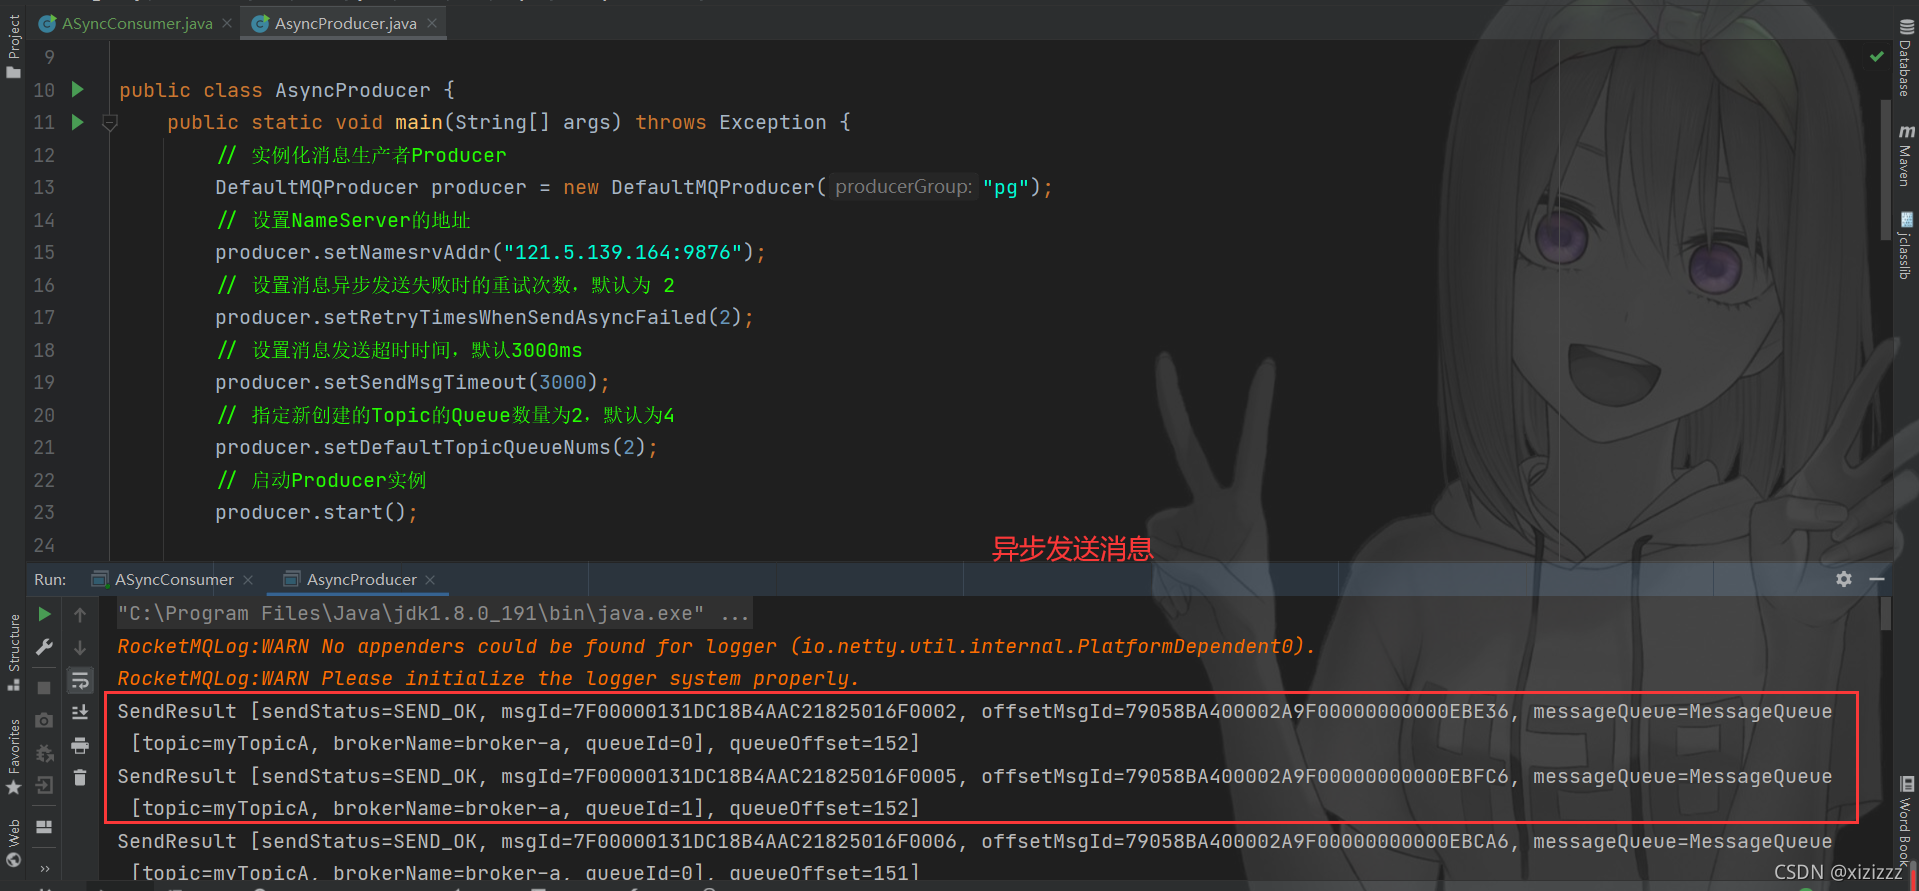
Task: Click the Exit icon in Run toolbar
Action: click(x=44, y=785)
